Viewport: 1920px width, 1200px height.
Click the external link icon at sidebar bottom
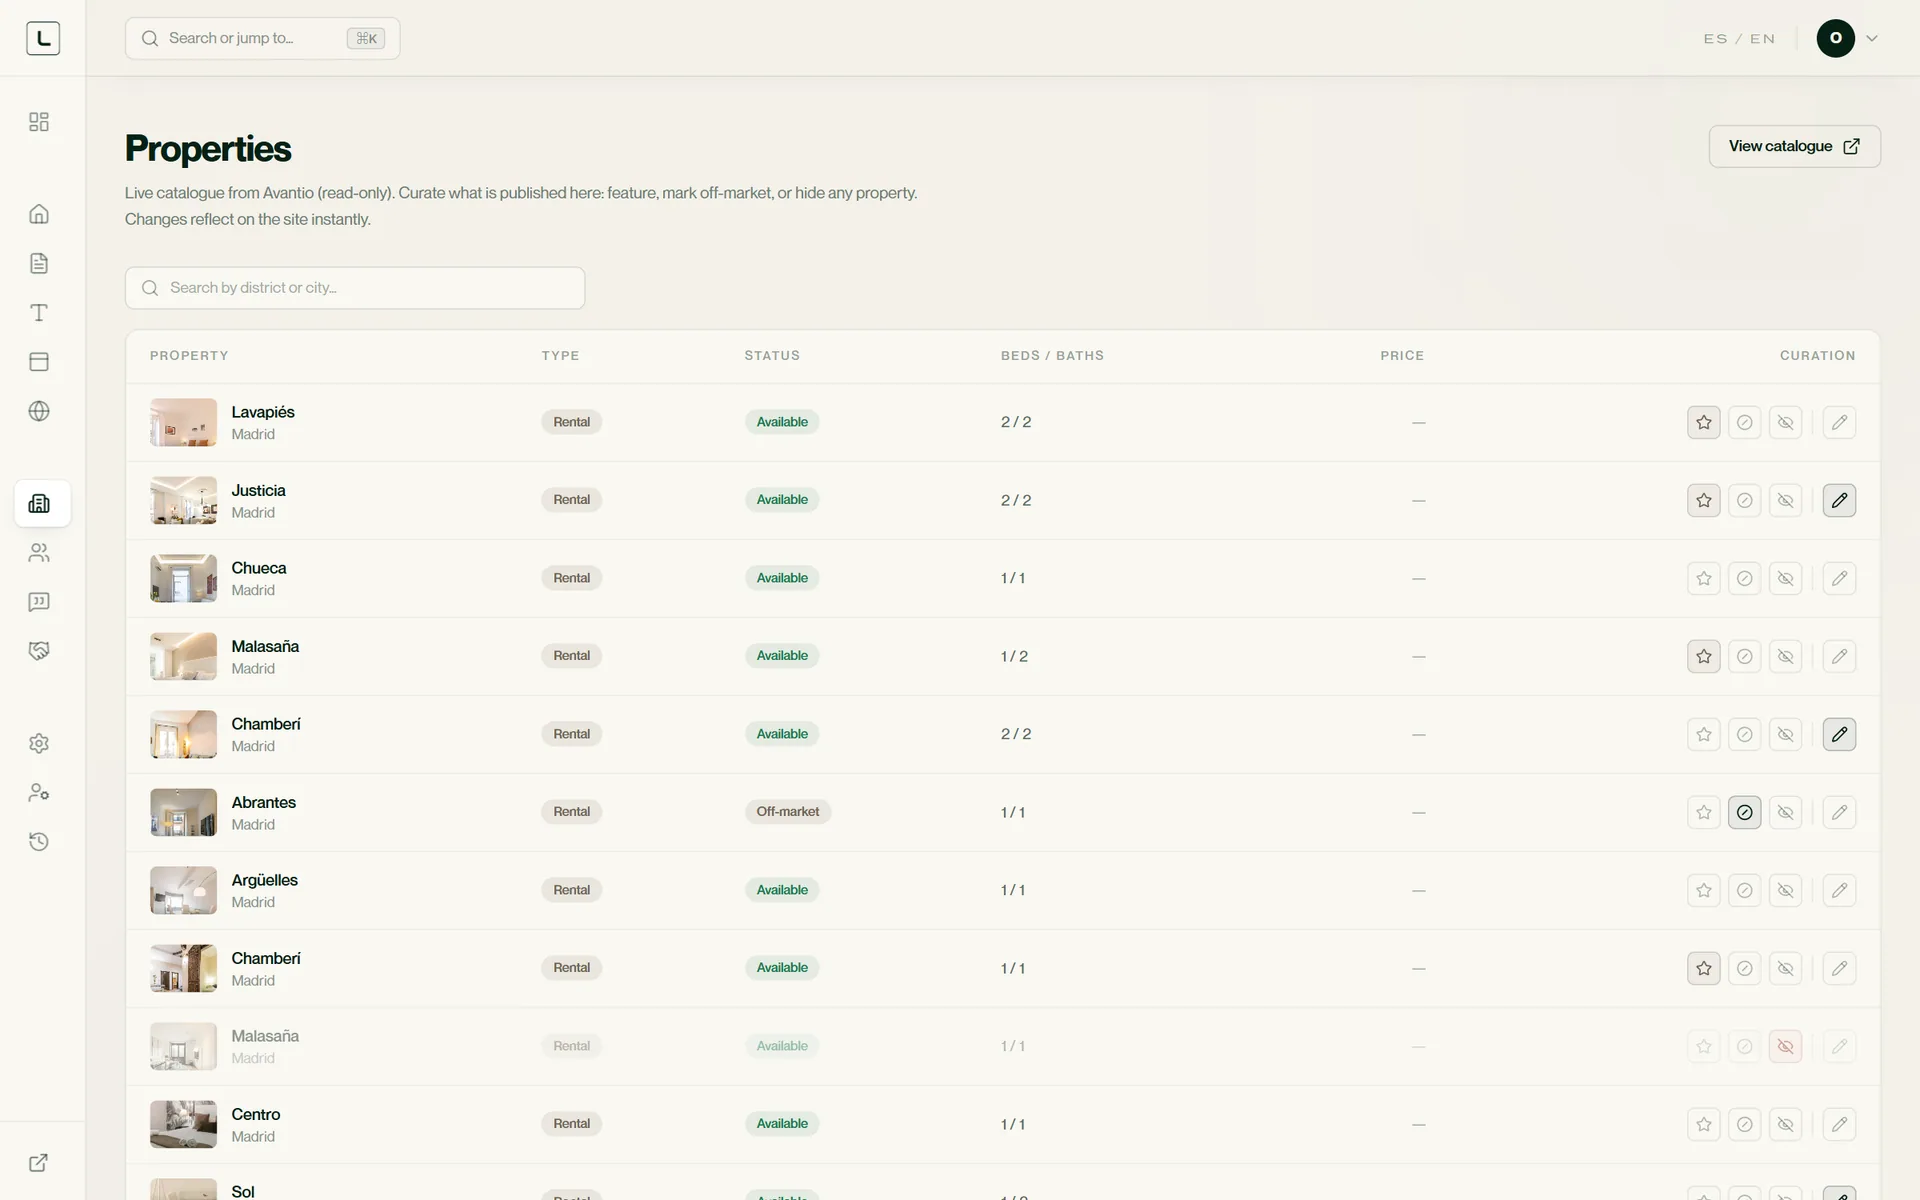point(39,1163)
